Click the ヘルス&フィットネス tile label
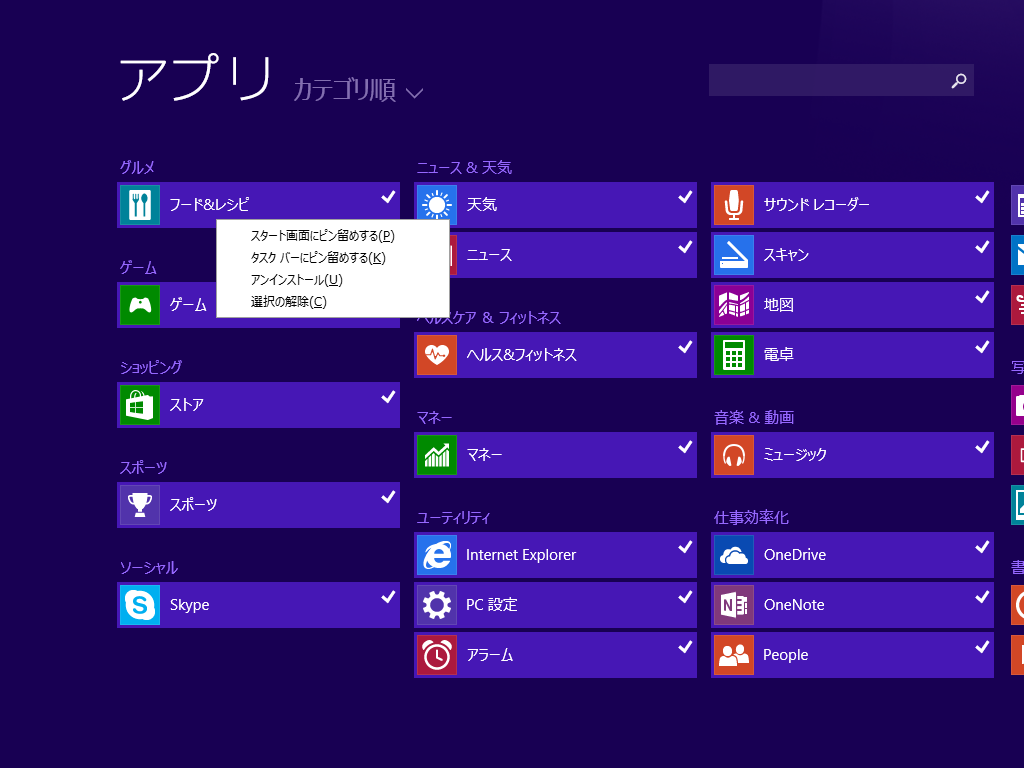The width and height of the screenshot is (1024, 768). click(x=521, y=355)
